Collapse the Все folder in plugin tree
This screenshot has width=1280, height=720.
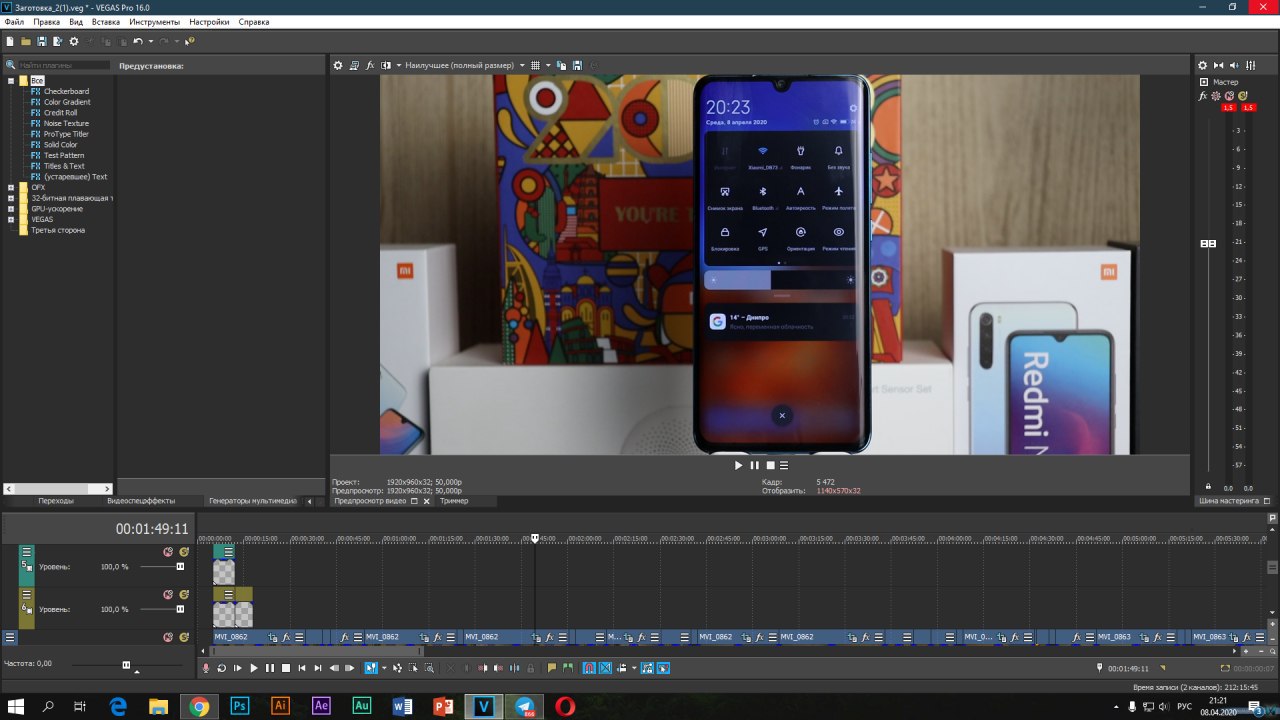(11, 80)
